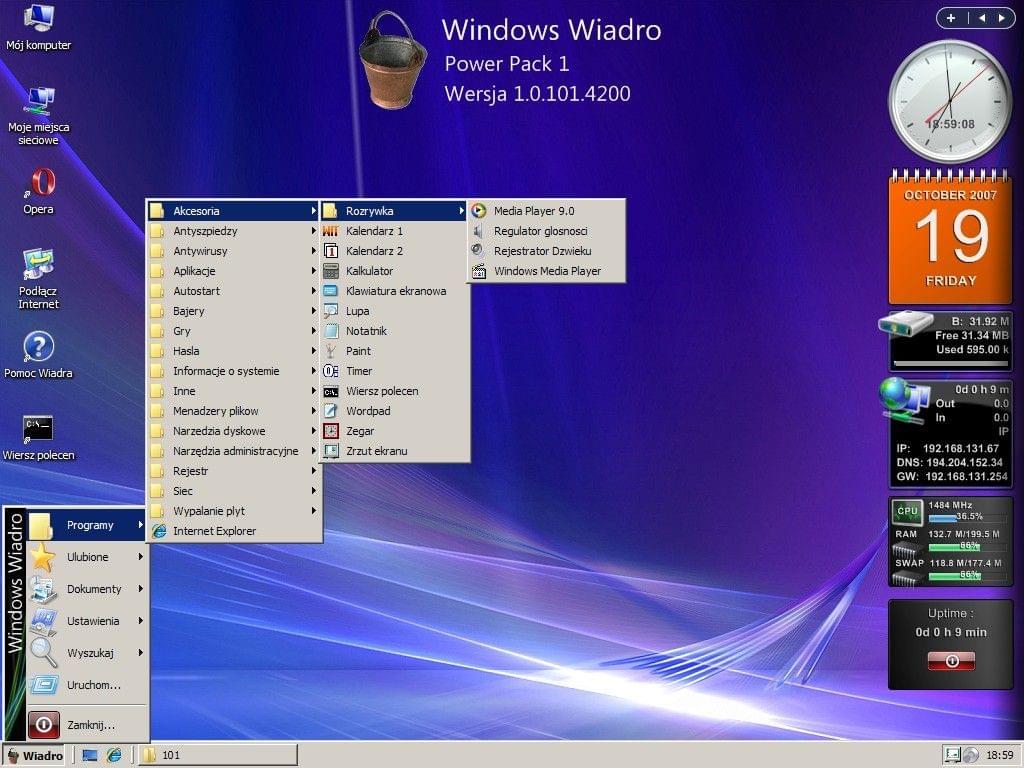This screenshot has height=768, width=1024.
Task: Click the Kalkulator icon
Action: 331,271
